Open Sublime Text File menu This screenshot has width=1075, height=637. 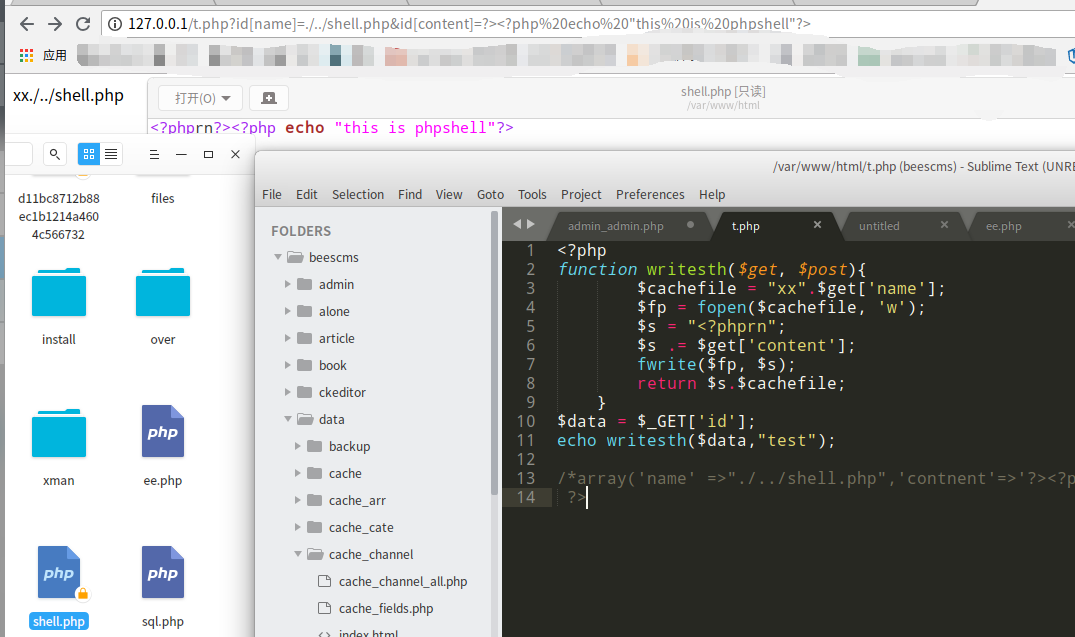click(x=271, y=195)
